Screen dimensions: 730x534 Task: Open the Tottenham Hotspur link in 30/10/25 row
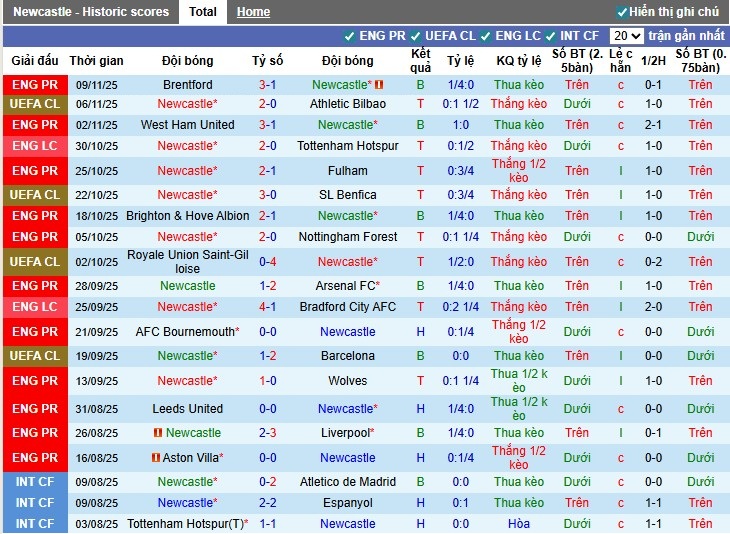coord(347,146)
